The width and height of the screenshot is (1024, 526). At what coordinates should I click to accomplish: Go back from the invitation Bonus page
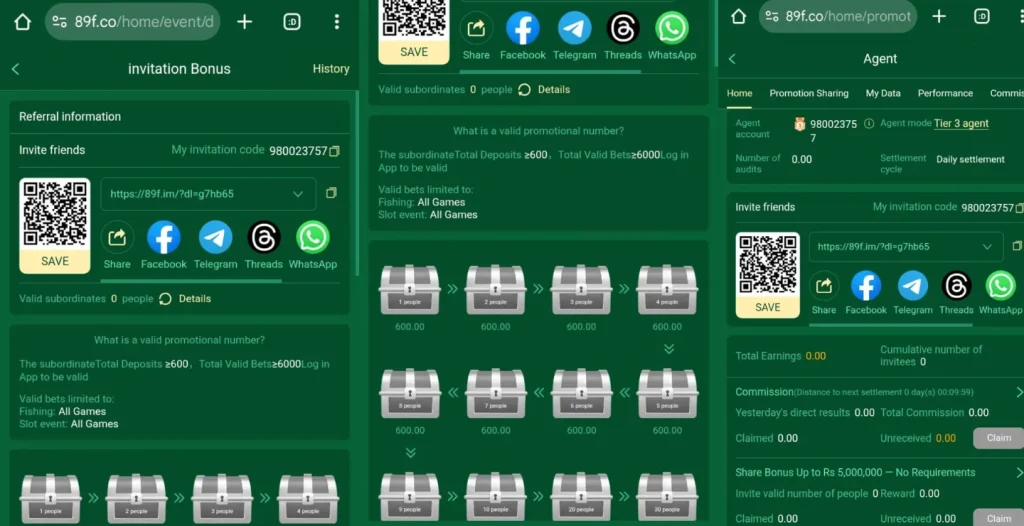(x=15, y=69)
